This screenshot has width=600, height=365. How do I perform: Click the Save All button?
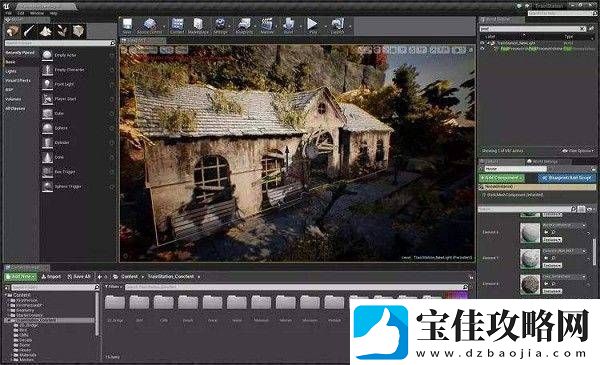tap(78, 276)
